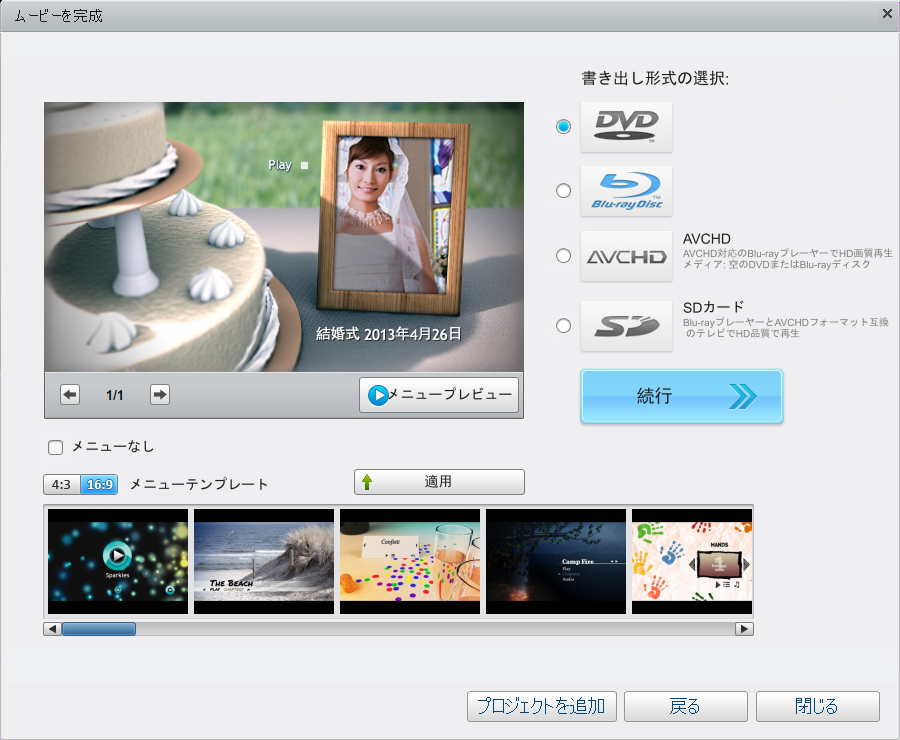This screenshot has width=900, height=740.
Task: Click the AVCHD format logo icon
Action: point(626,256)
